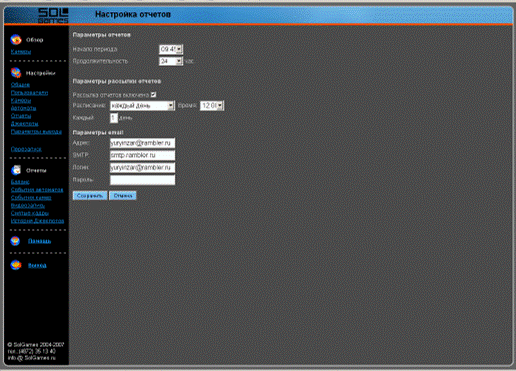This screenshot has height=371, width=516.
Task: Click the Перезапуск link
Action: (x=26, y=149)
